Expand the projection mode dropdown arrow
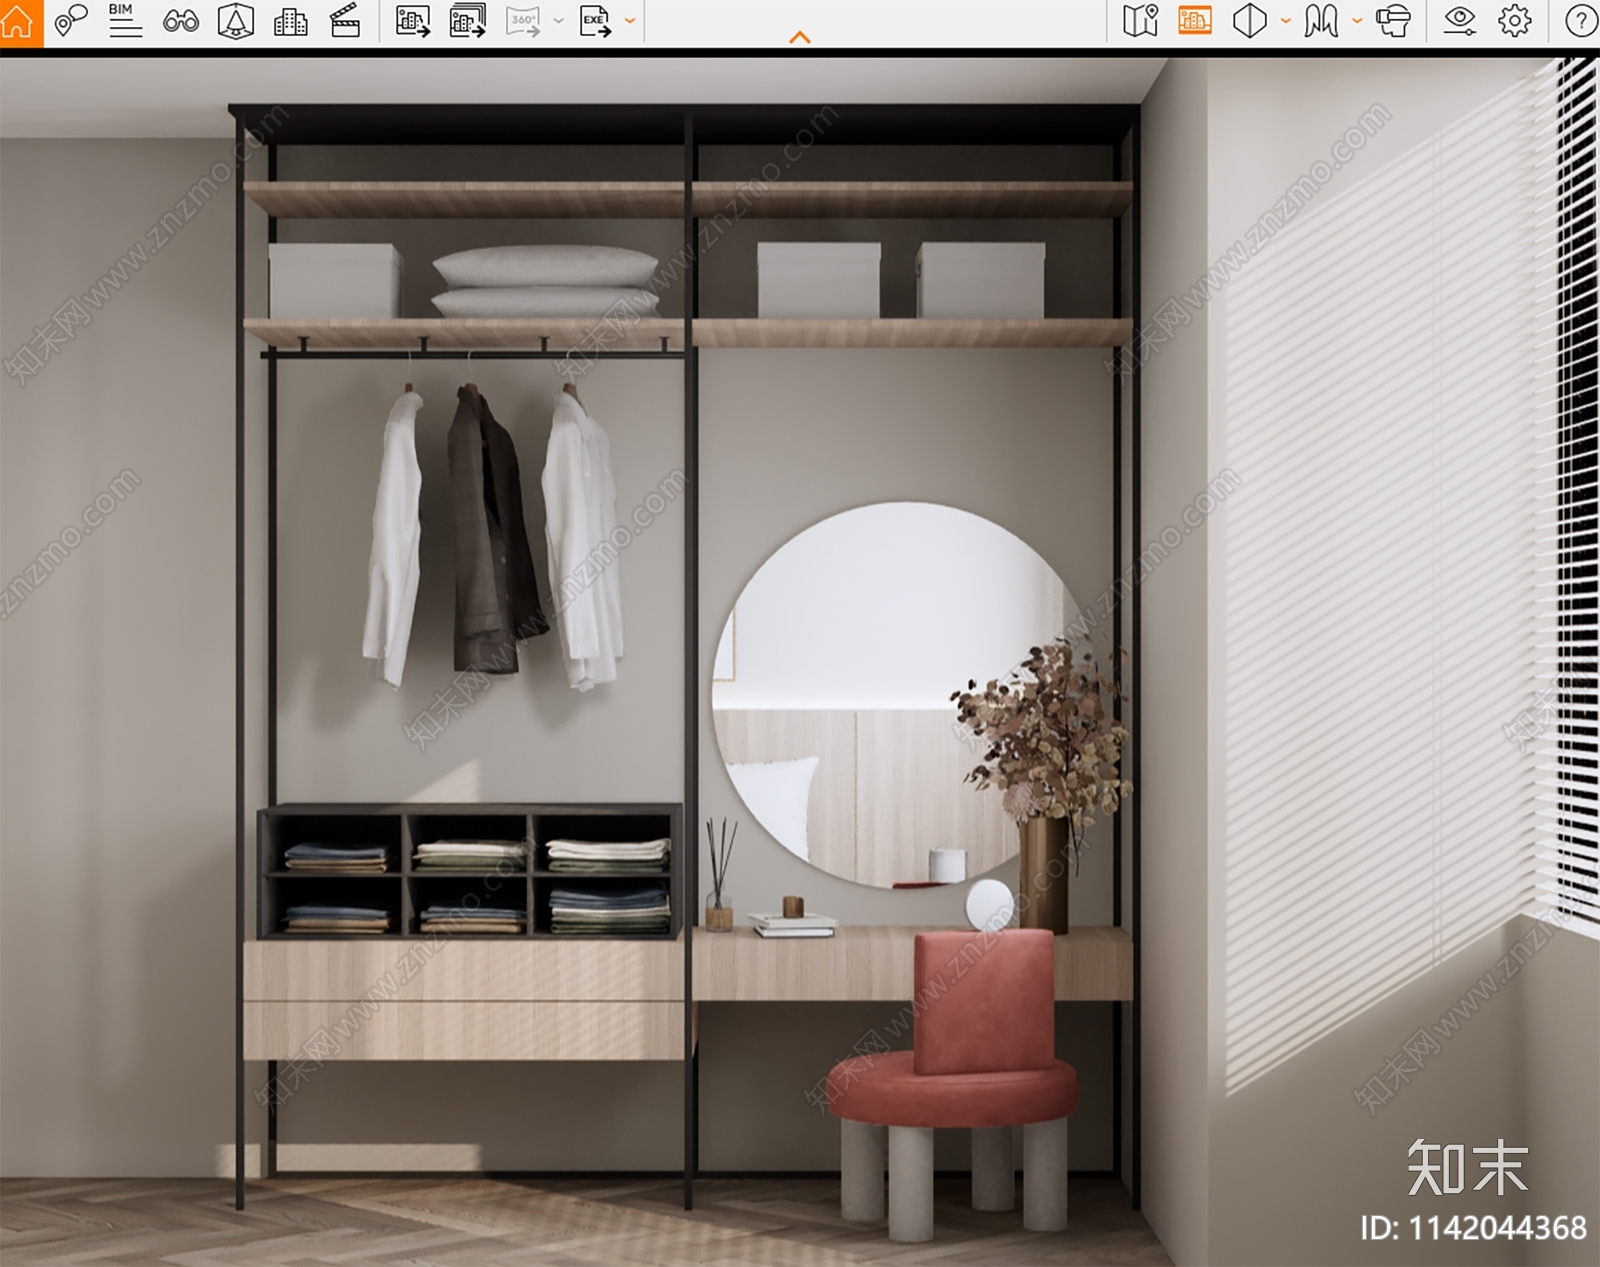1600x1267 pixels. [1286, 21]
